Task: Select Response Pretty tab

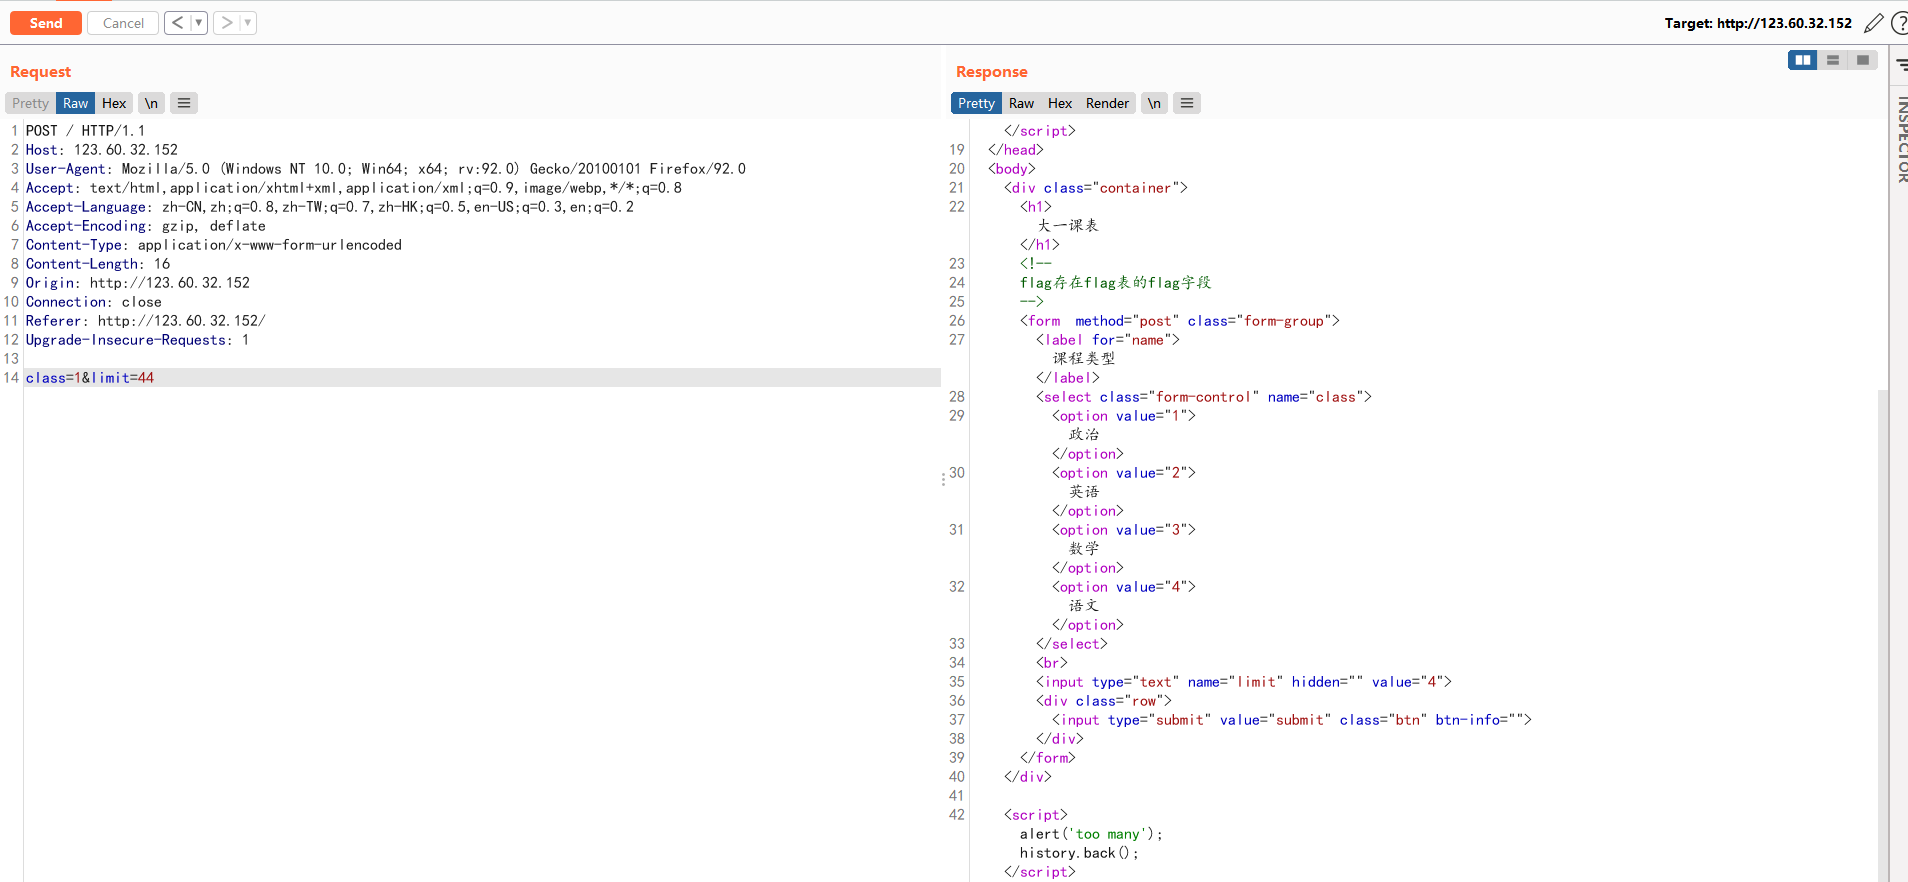Action: click(976, 103)
